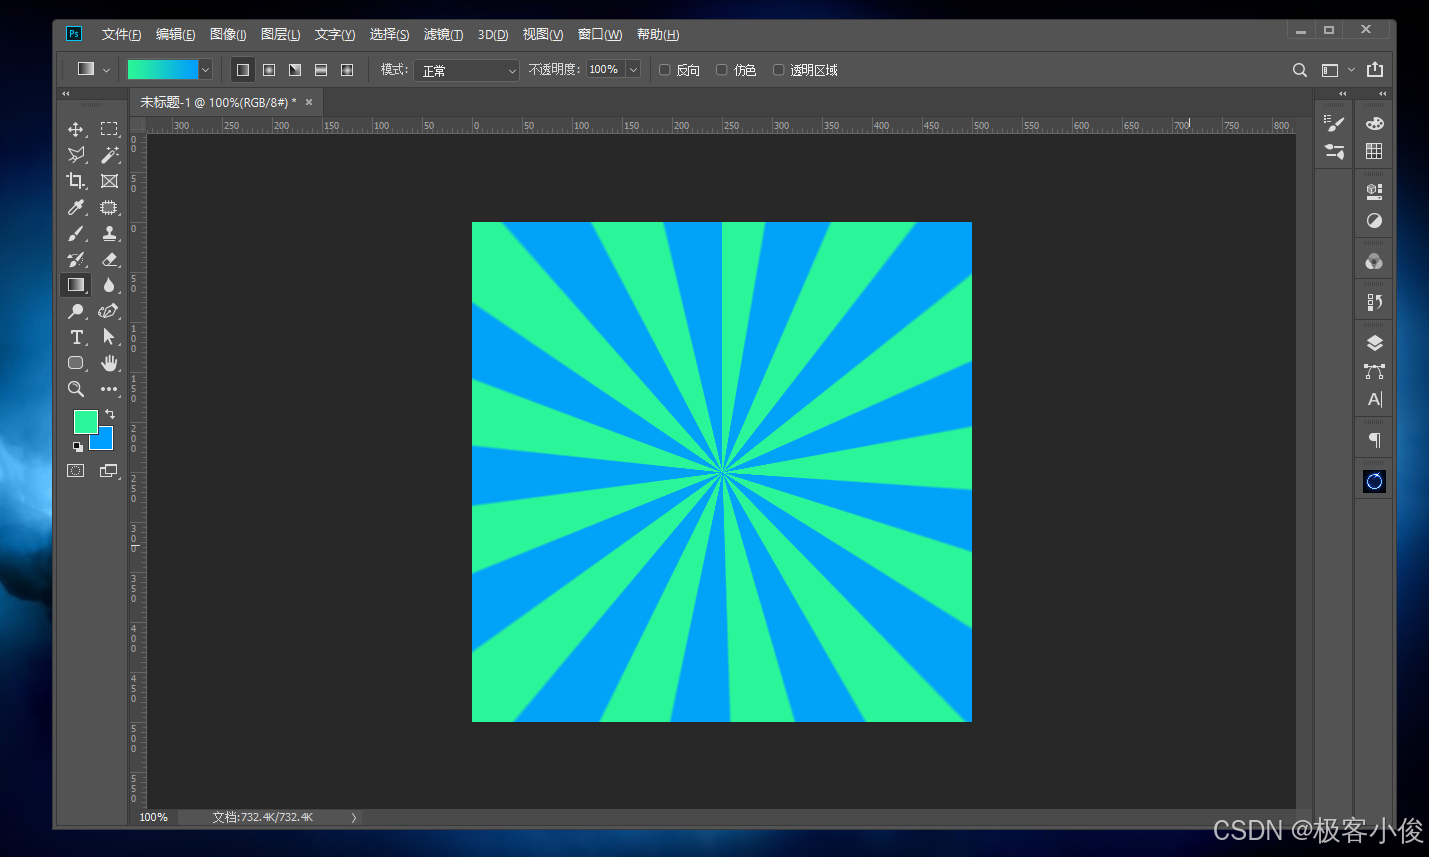Select the Path Selection arrow tool
The image size is (1429, 857).
109,337
